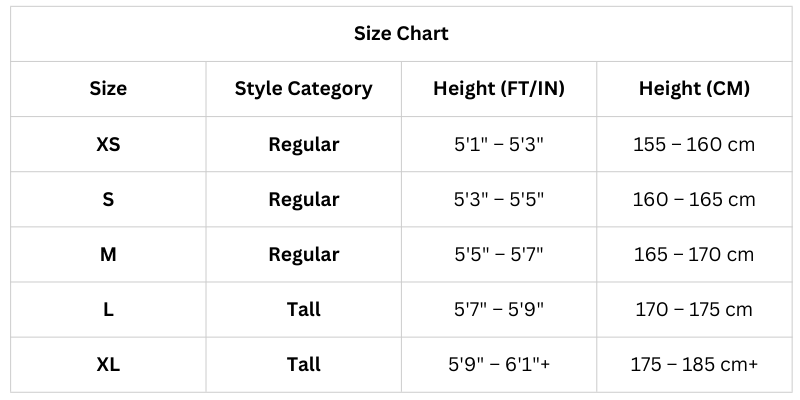Click the XS size cell
Screen dimensions: 800x400
coord(108,144)
